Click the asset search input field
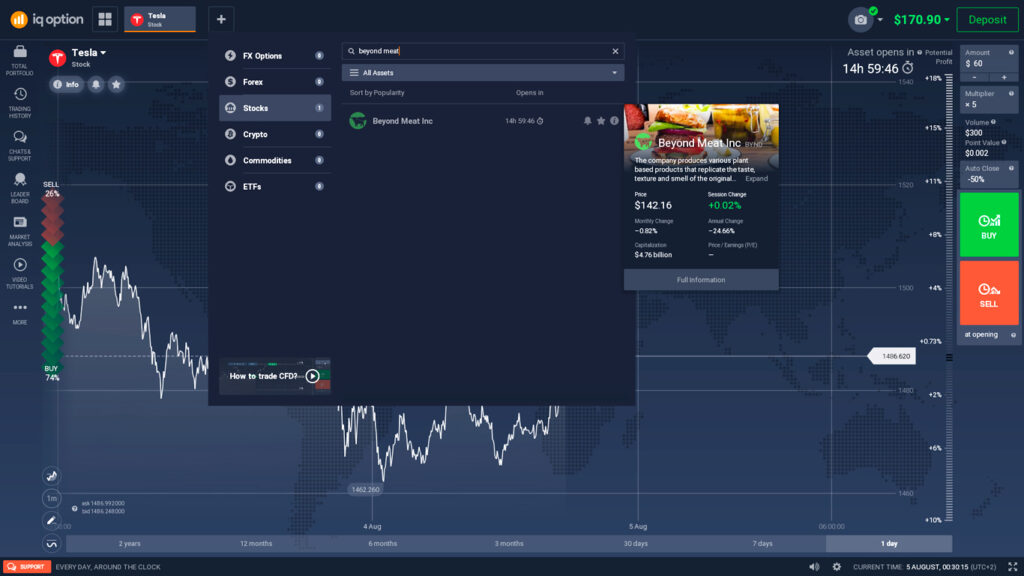This screenshot has height=576, width=1024. [x=482, y=51]
